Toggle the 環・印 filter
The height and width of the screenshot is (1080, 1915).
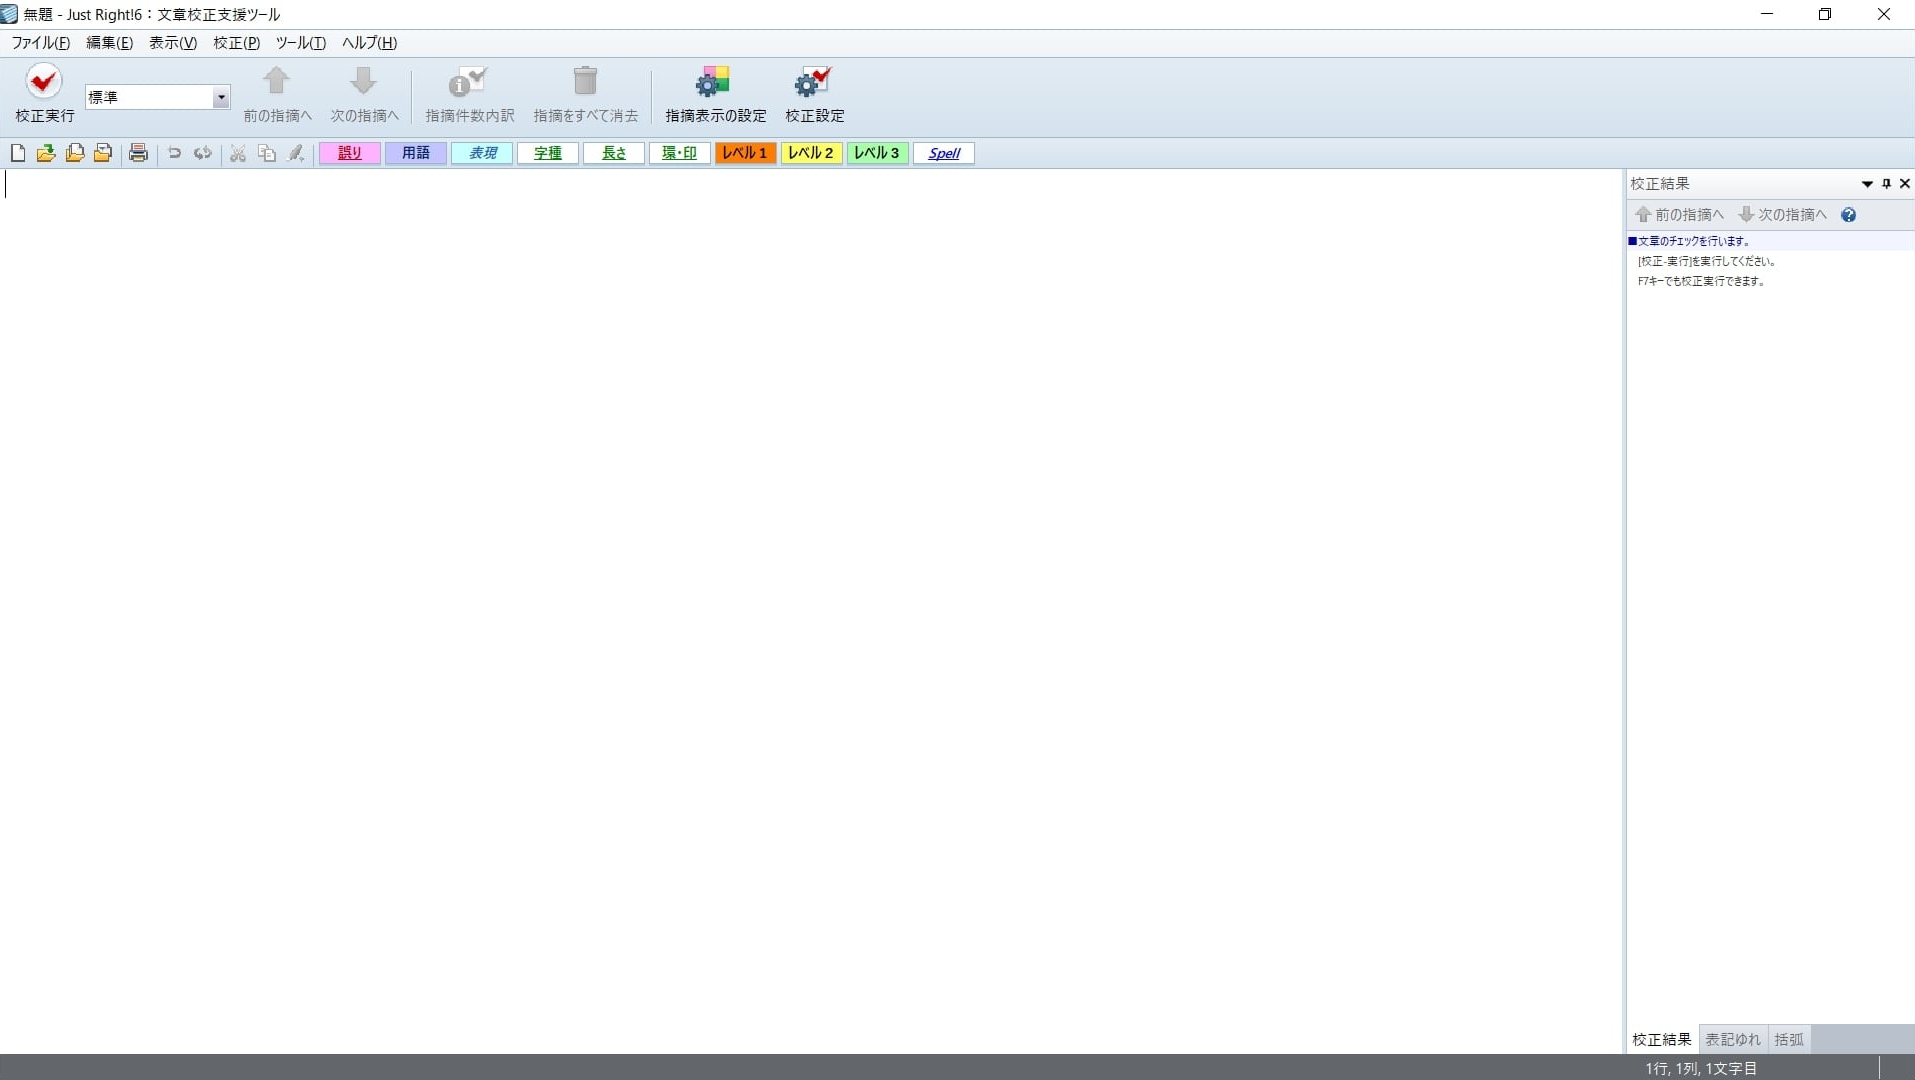point(680,153)
